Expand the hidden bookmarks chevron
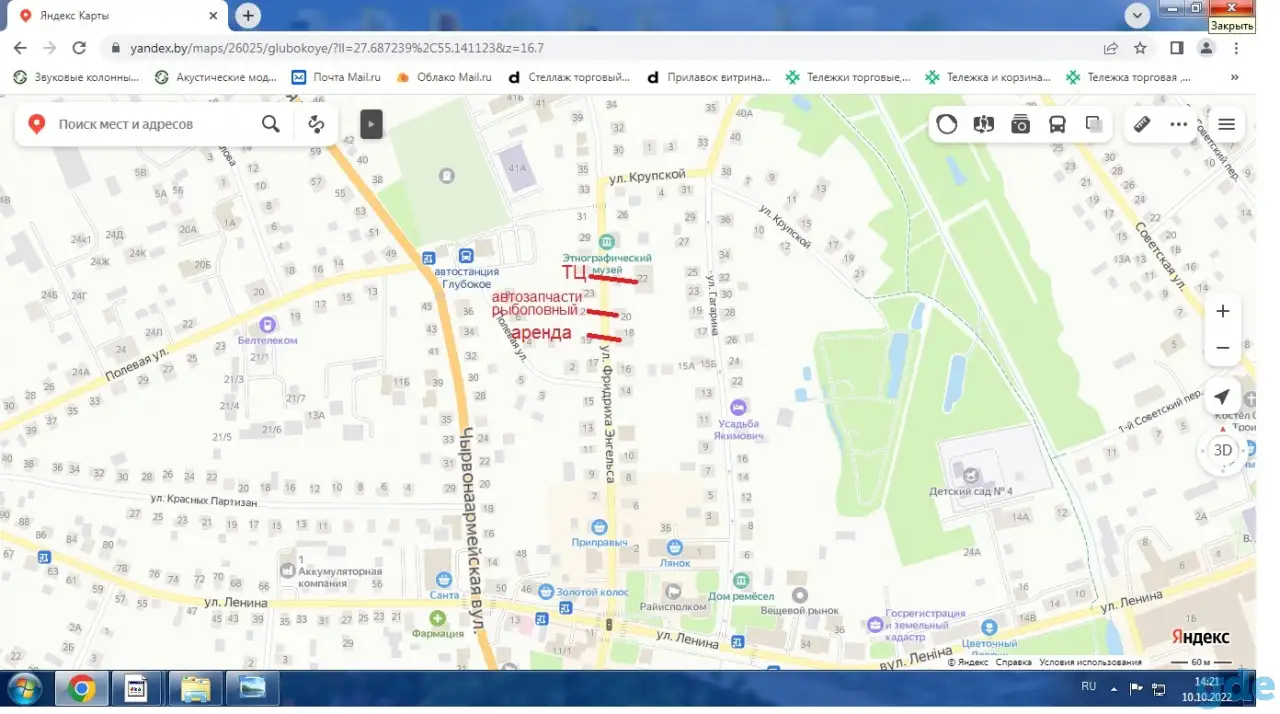 1235,77
